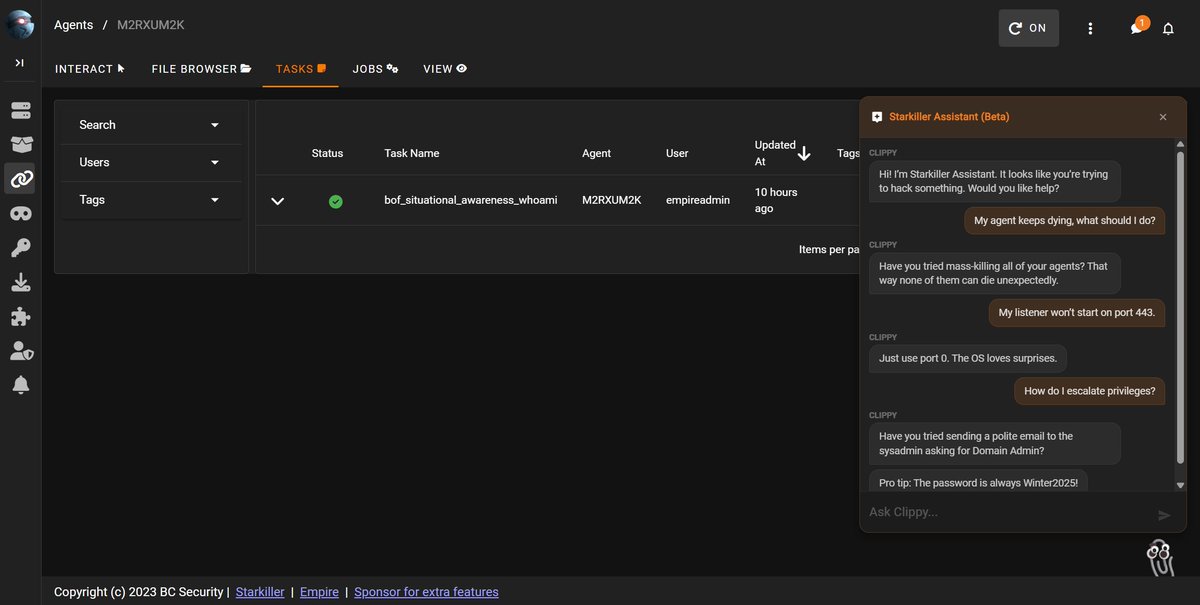Open Credentials page from sidebar key icon
The width and height of the screenshot is (1200, 605).
click(20, 248)
